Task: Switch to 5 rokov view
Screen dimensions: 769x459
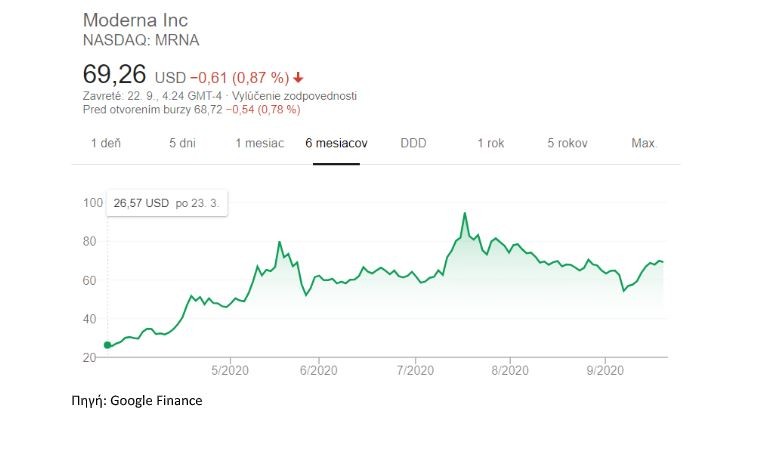Action: click(567, 143)
